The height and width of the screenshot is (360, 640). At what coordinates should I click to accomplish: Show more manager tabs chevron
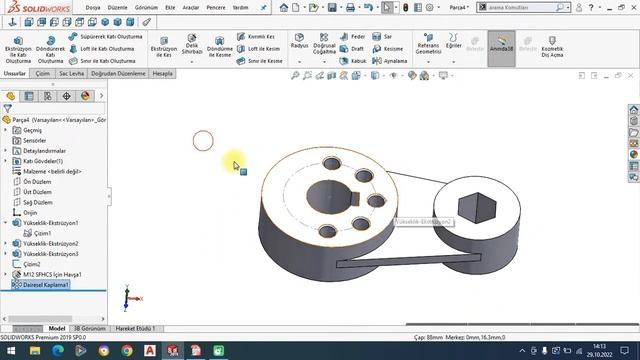pyautogui.click(x=101, y=96)
